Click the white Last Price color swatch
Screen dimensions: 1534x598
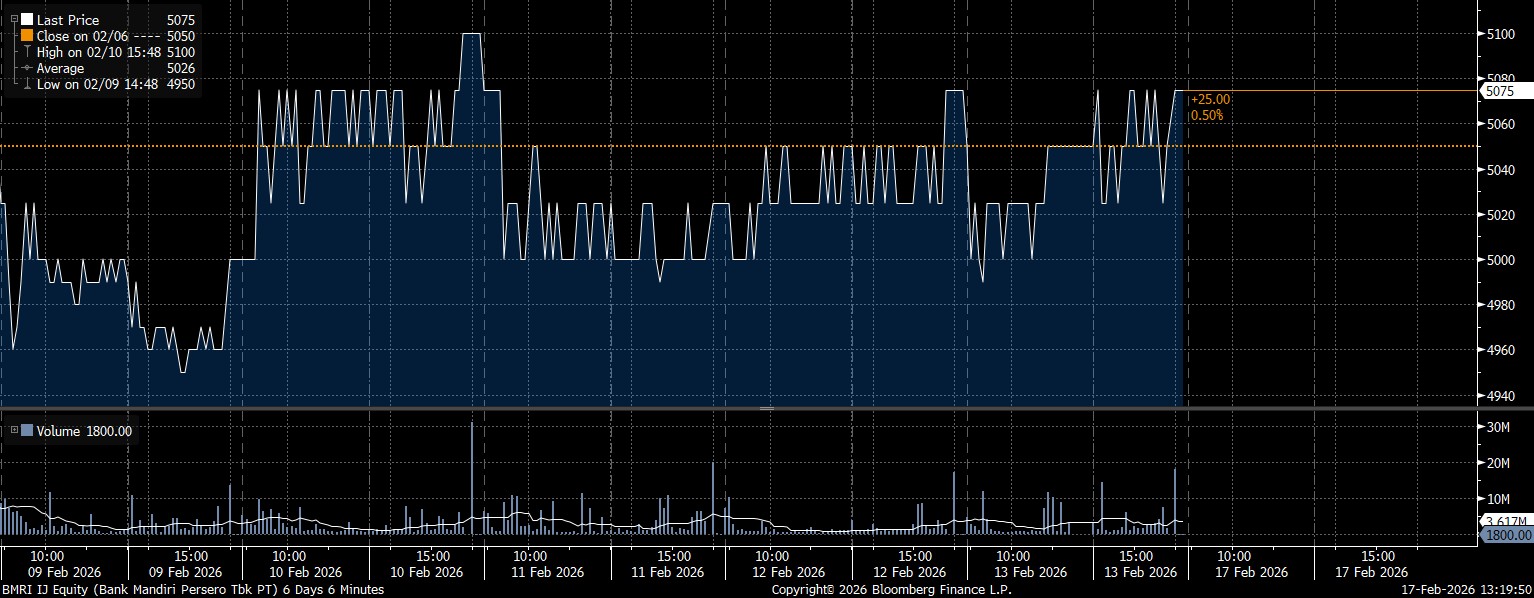(27, 20)
